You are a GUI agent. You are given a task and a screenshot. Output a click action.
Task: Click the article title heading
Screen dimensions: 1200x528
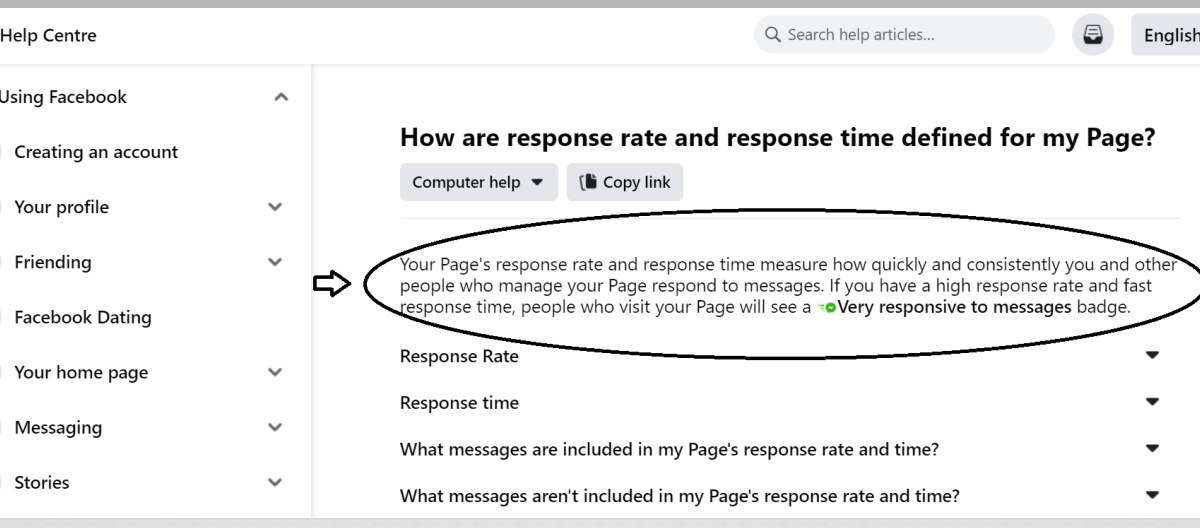pos(777,139)
